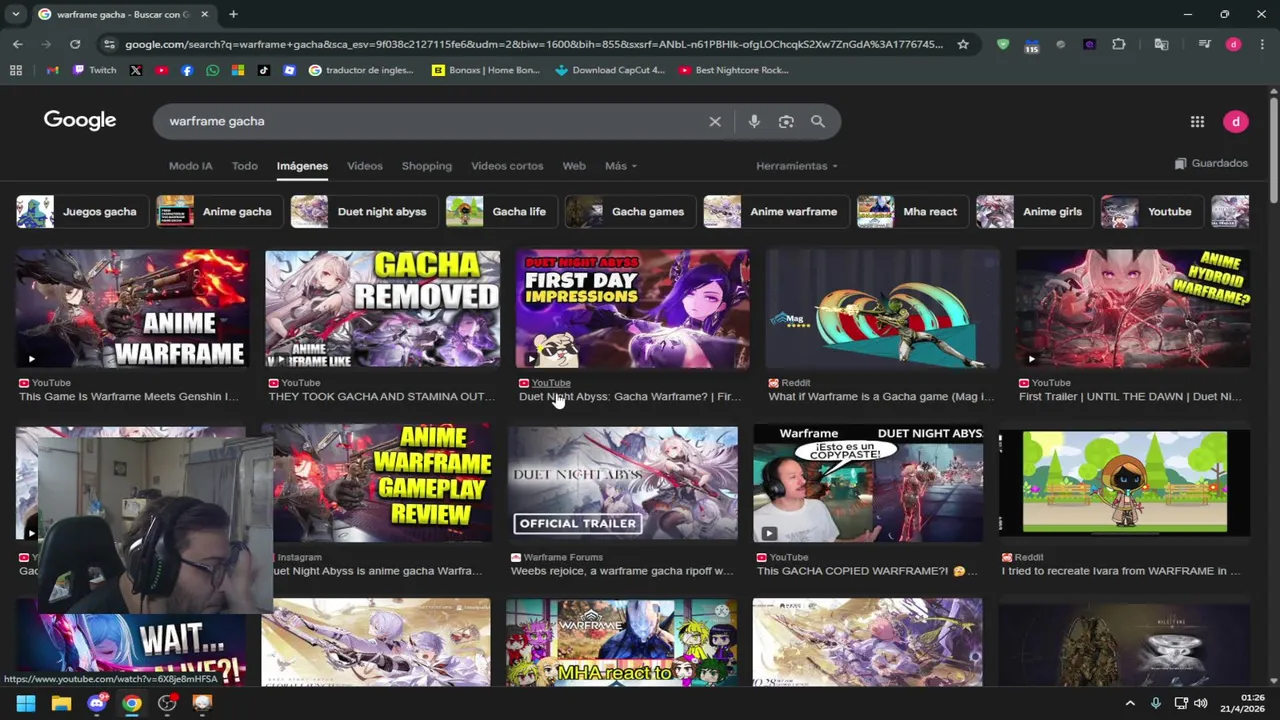1280x720 pixels.
Task: Switch to the Todo tab
Action: [245, 166]
